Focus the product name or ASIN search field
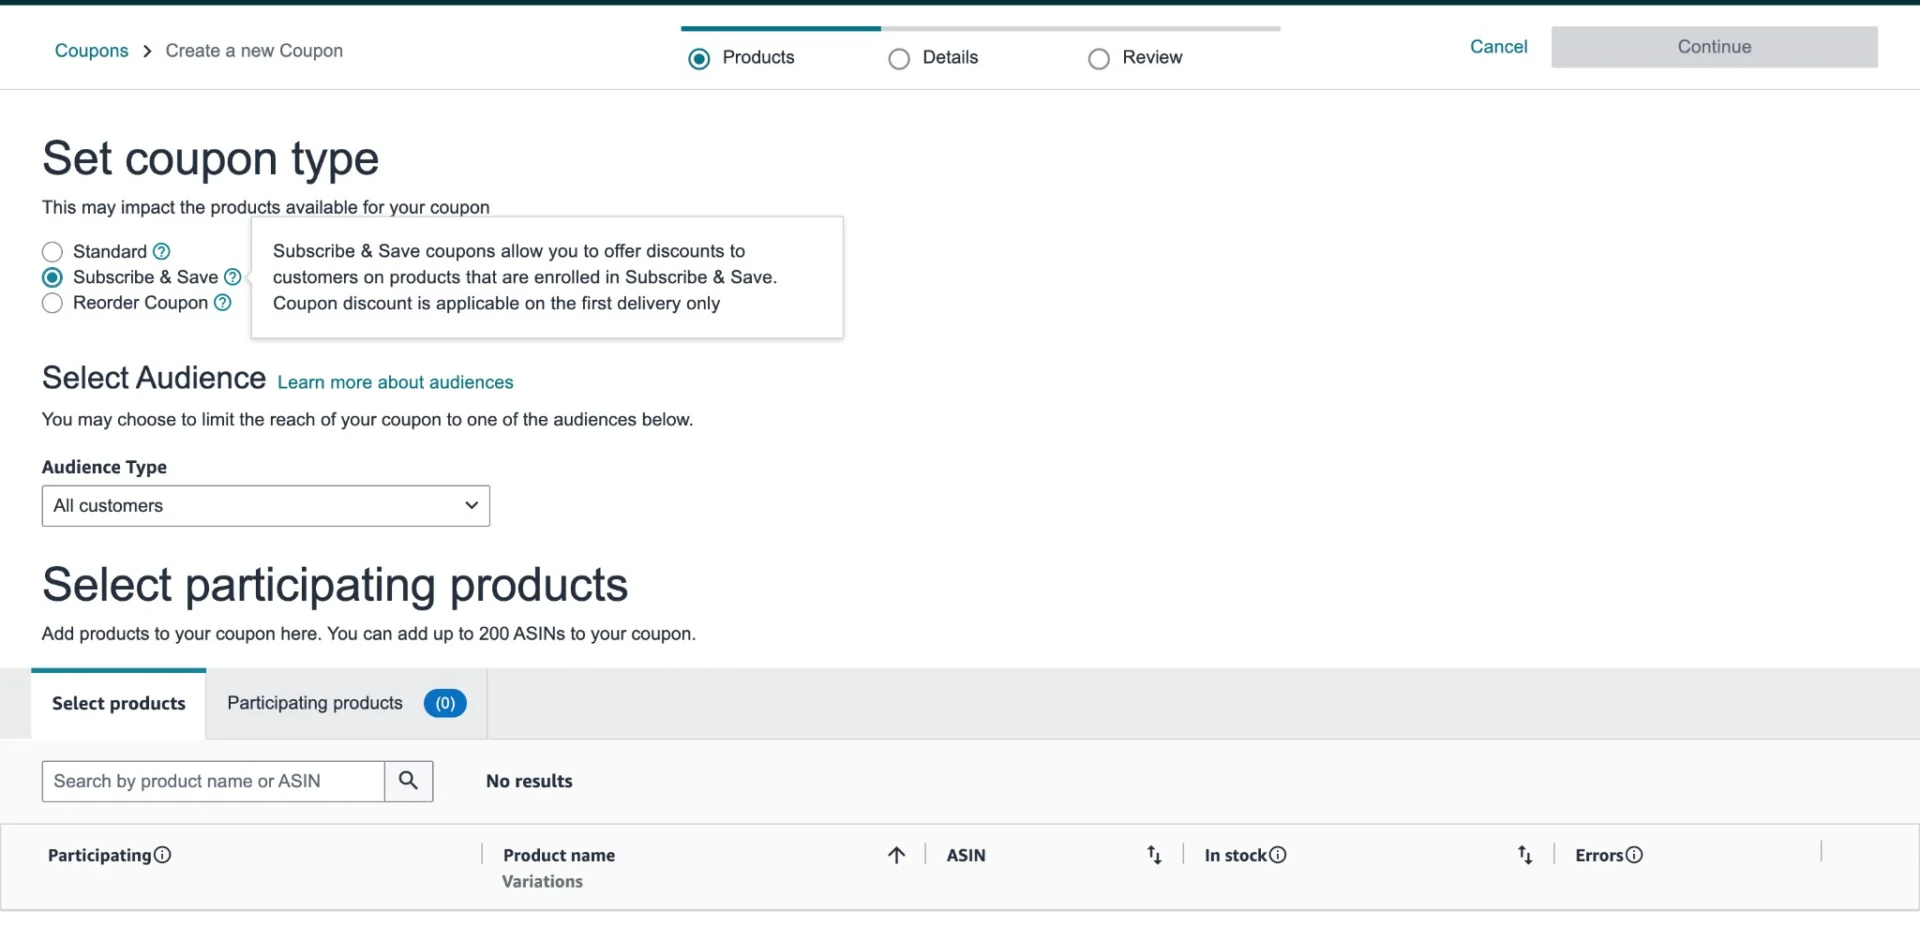This screenshot has height=926, width=1920. tap(212, 781)
